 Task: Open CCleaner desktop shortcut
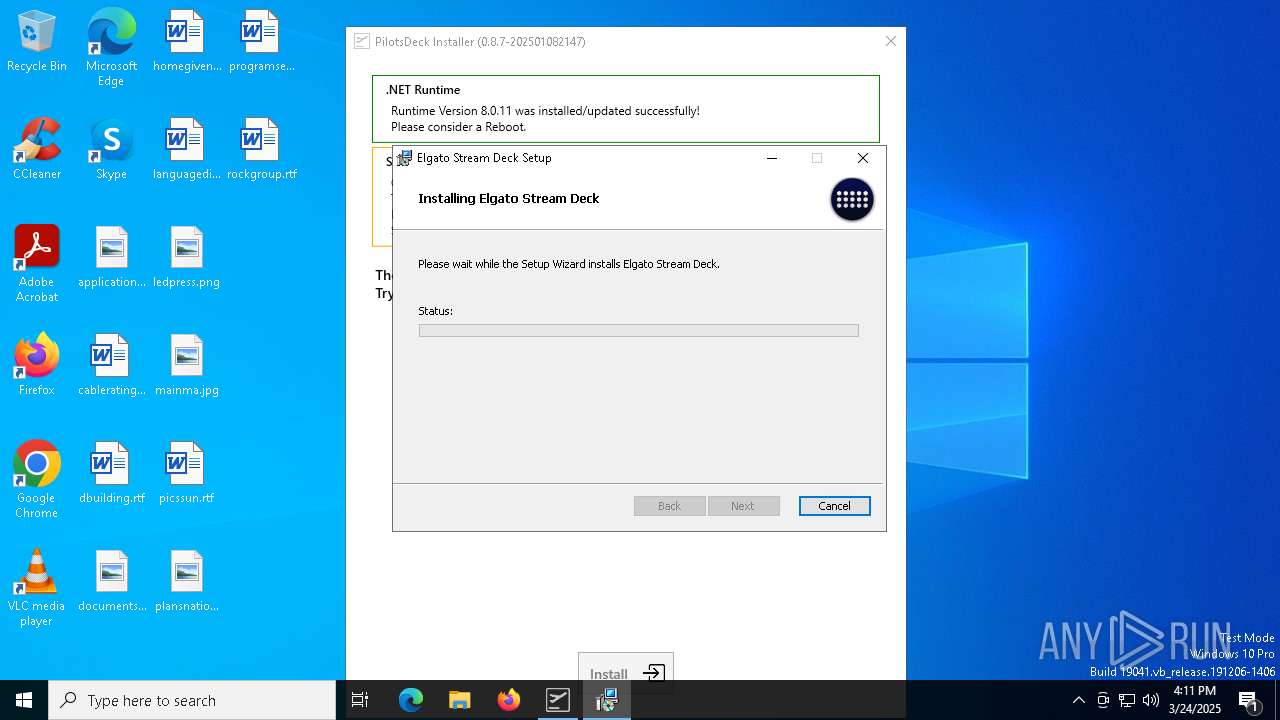pos(37,150)
